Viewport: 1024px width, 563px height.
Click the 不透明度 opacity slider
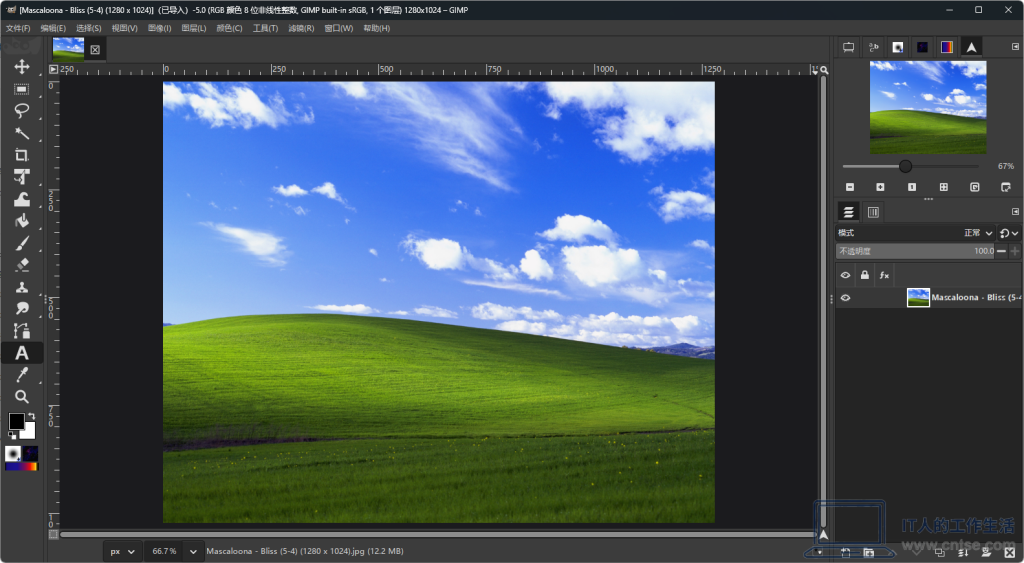916,251
